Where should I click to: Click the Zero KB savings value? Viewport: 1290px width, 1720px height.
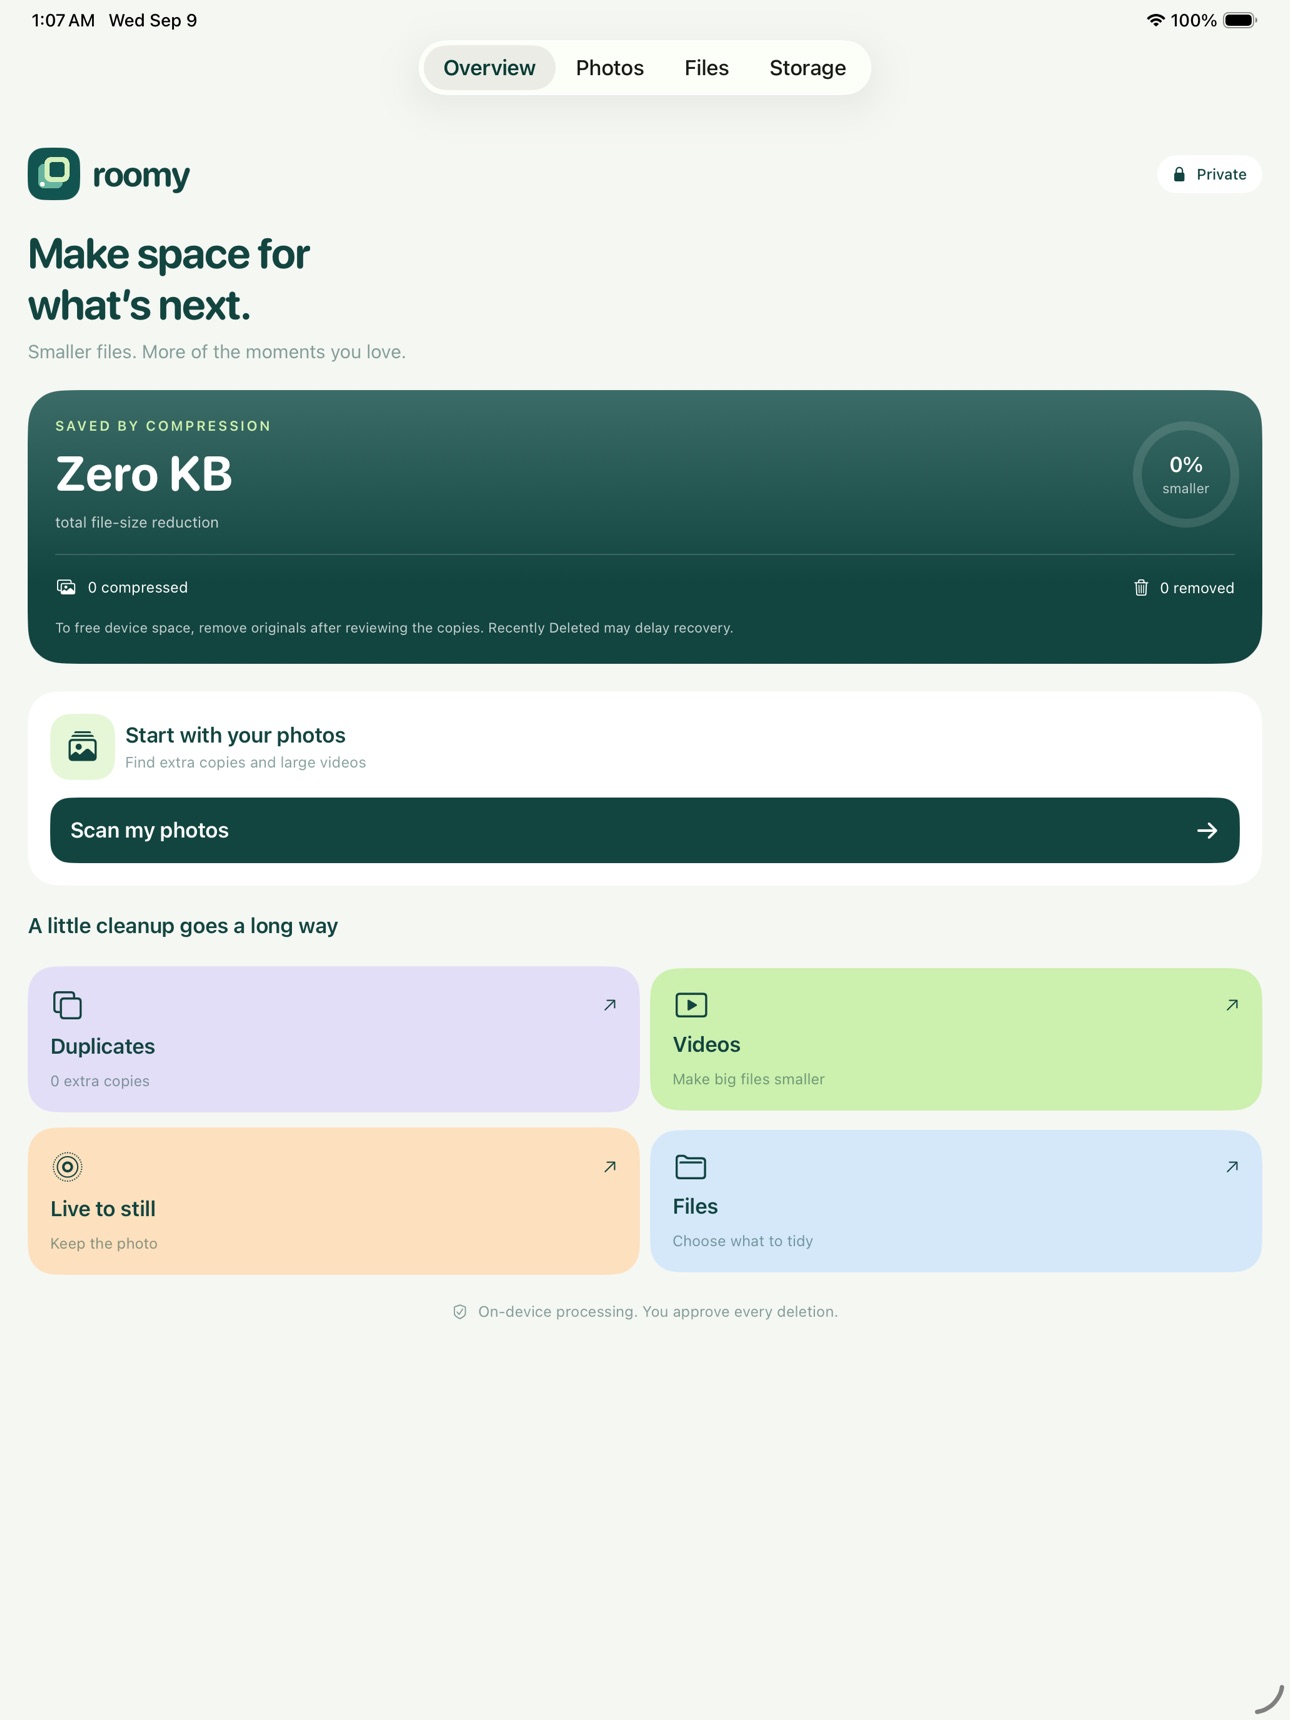[144, 474]
